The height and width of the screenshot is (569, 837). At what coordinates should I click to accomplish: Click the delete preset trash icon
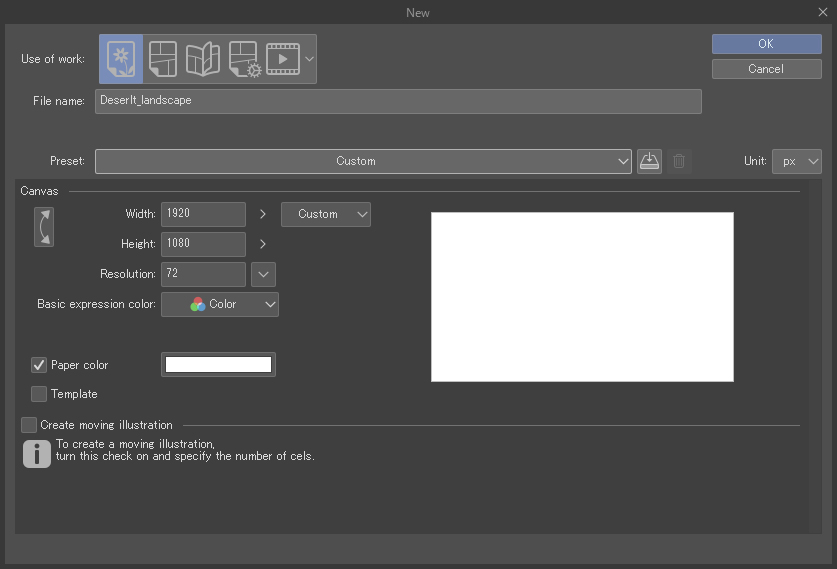[679, 161]
